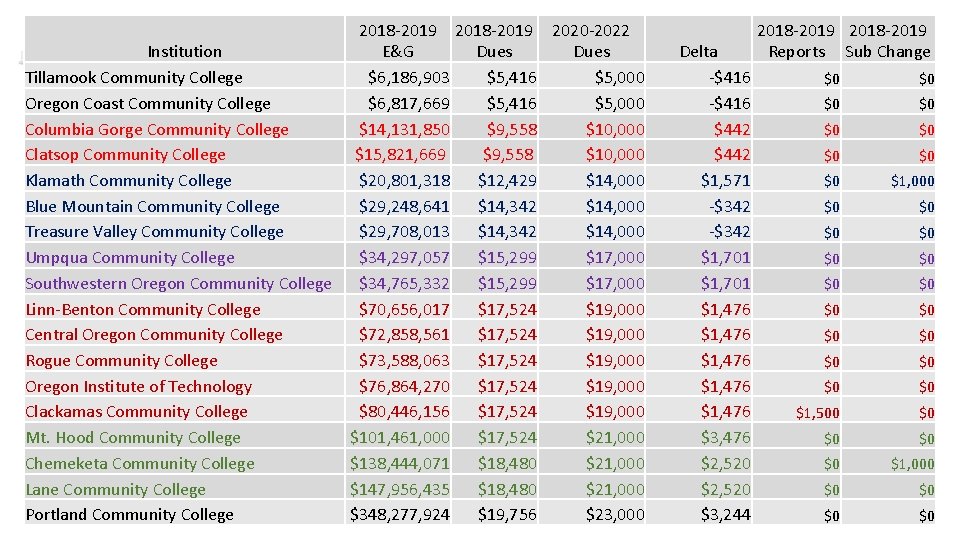Select Chemeketa Community College $1,000 Sub Change
Screen dimensions: 960x540
point(912,464)
